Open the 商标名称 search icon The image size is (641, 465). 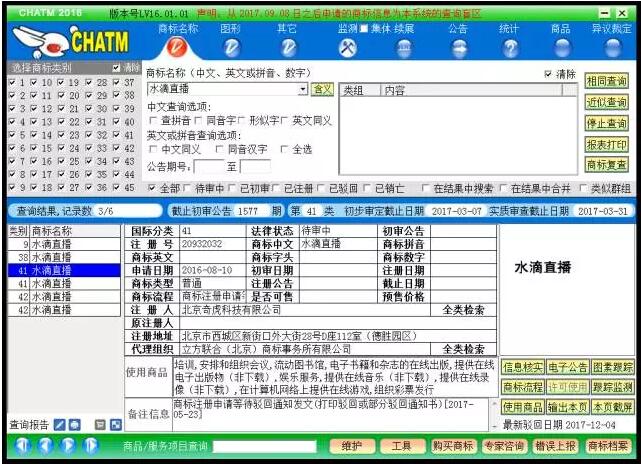click(x=177, y=48)
